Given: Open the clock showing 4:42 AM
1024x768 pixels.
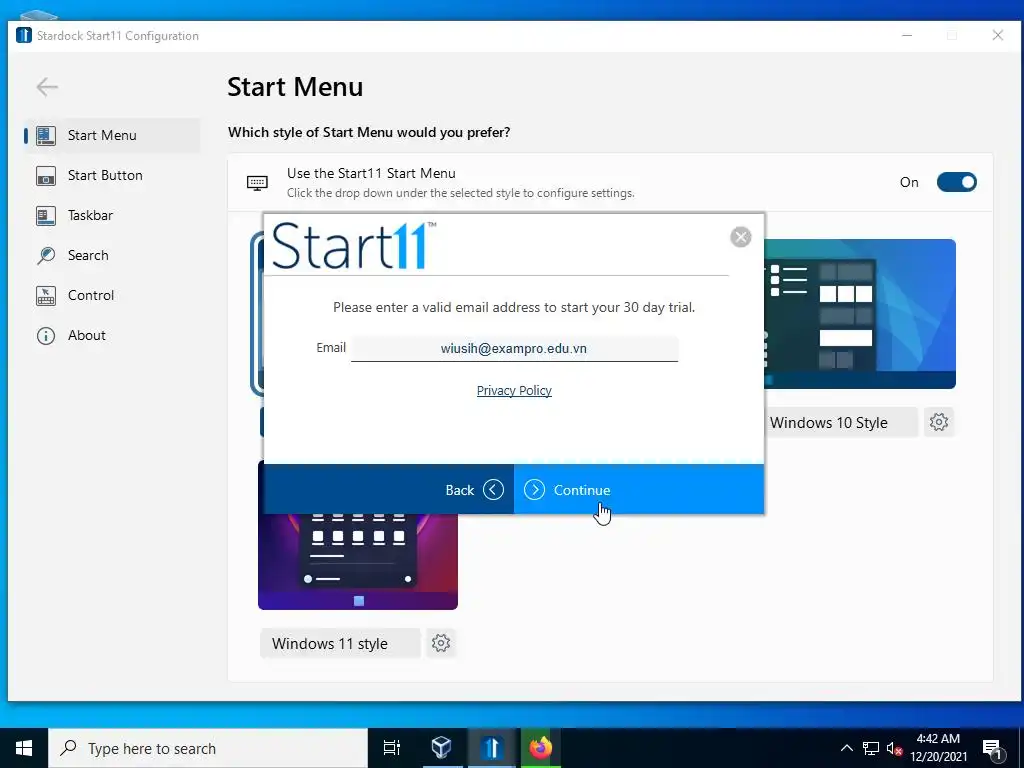Looking at the screenshot, I should click(x=938, y=748).
